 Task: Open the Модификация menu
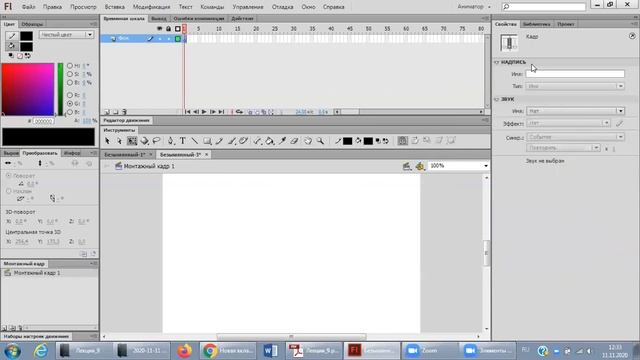pyautogui.click(x=151, y=7)
